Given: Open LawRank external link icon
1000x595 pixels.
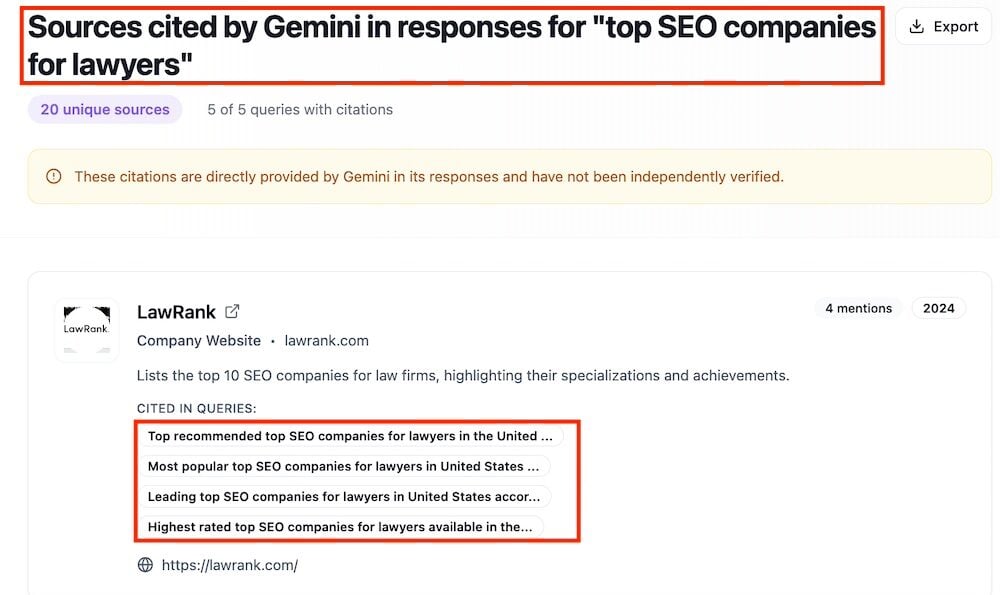Looking at the screenshot, I should 232,311.
